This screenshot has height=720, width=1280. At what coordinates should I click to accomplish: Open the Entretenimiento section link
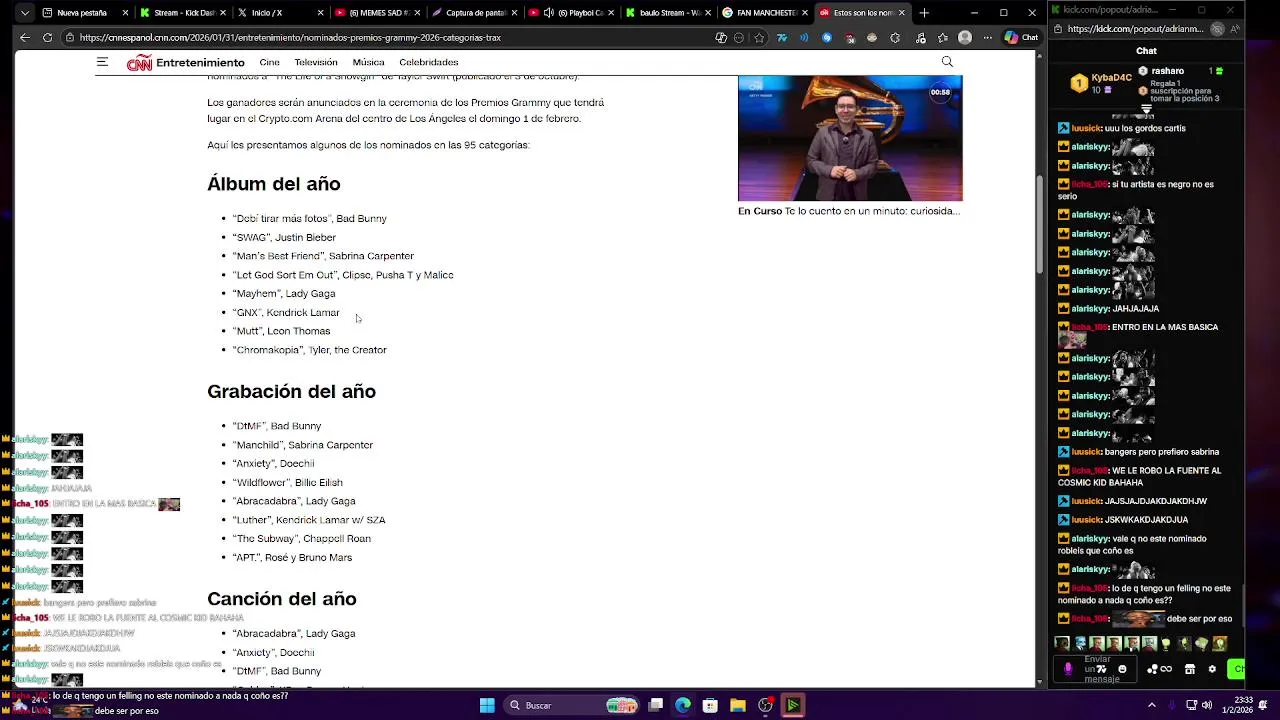click(200, 63)
